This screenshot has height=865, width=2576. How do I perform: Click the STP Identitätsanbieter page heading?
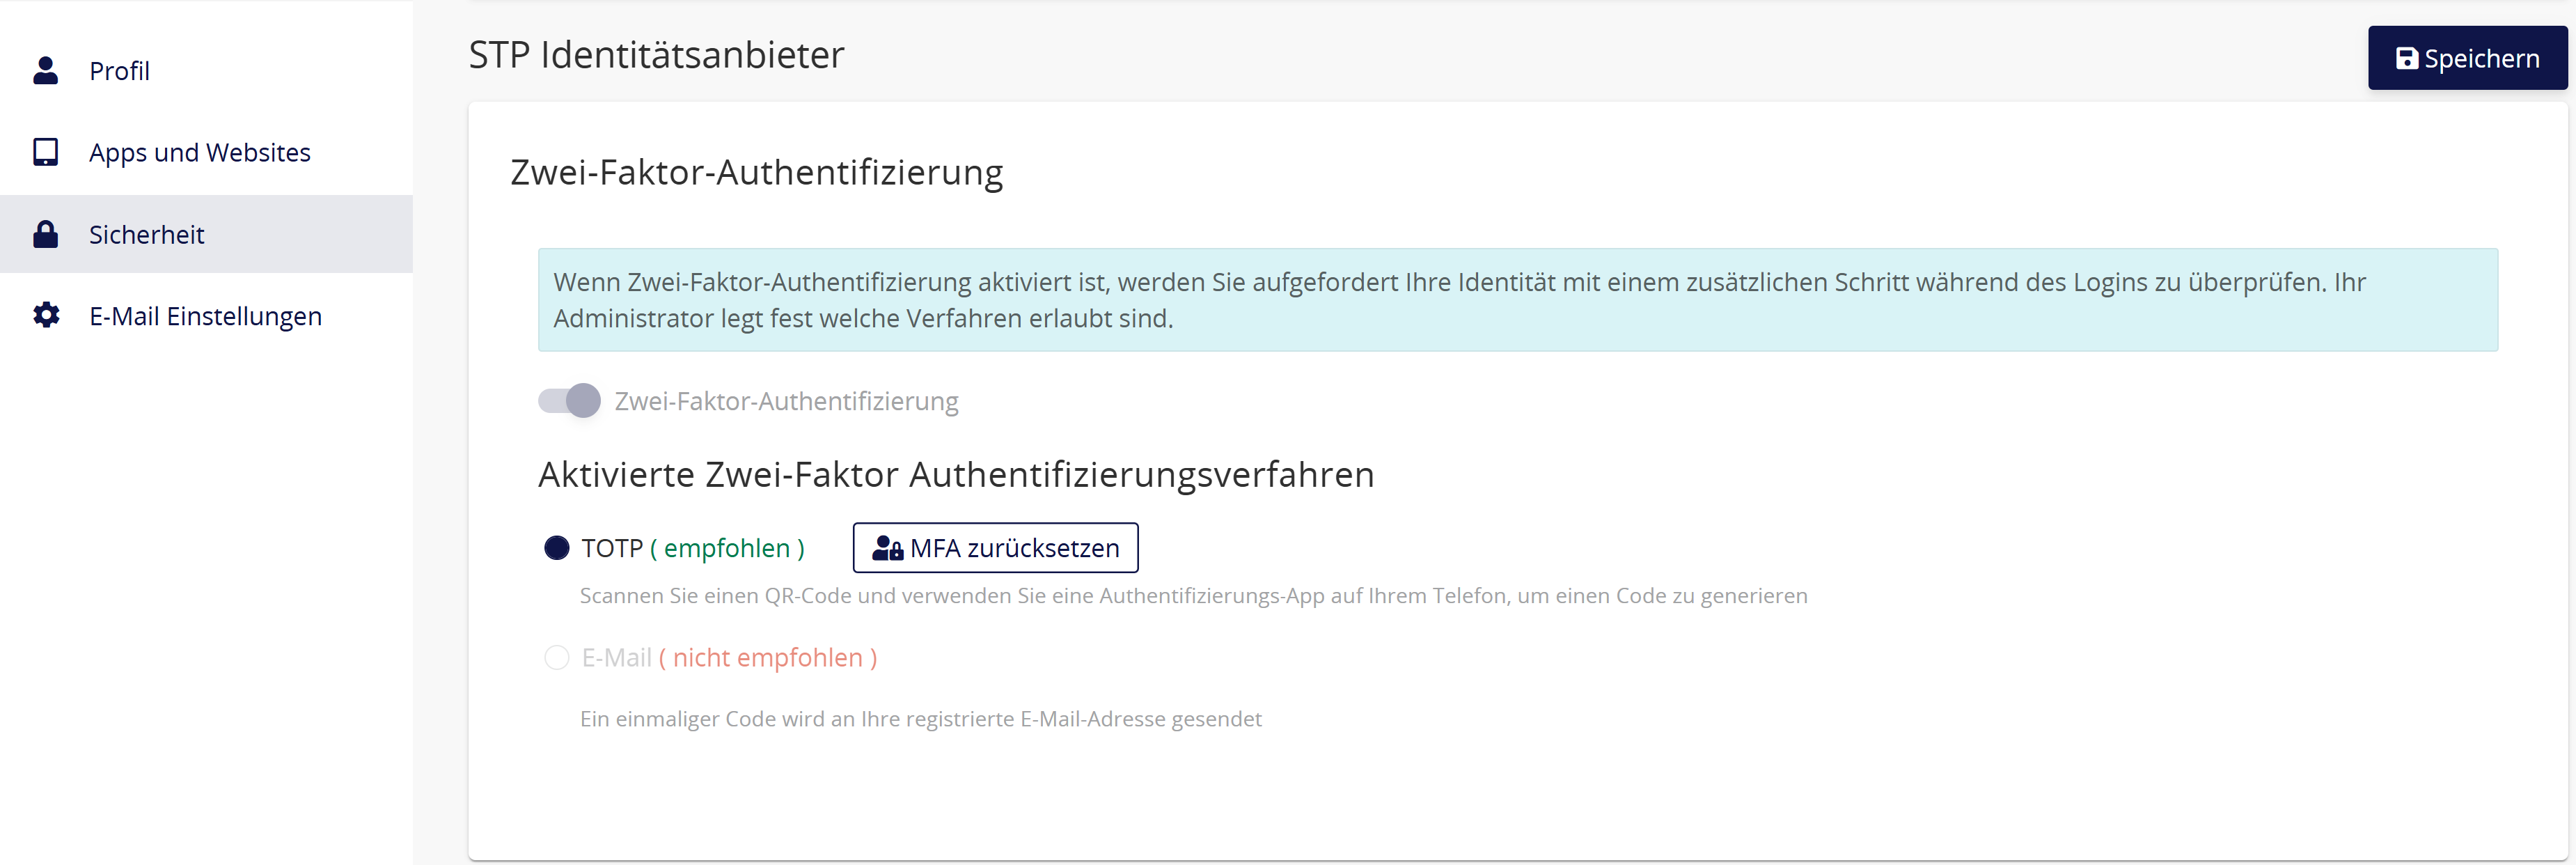(656, 55)
